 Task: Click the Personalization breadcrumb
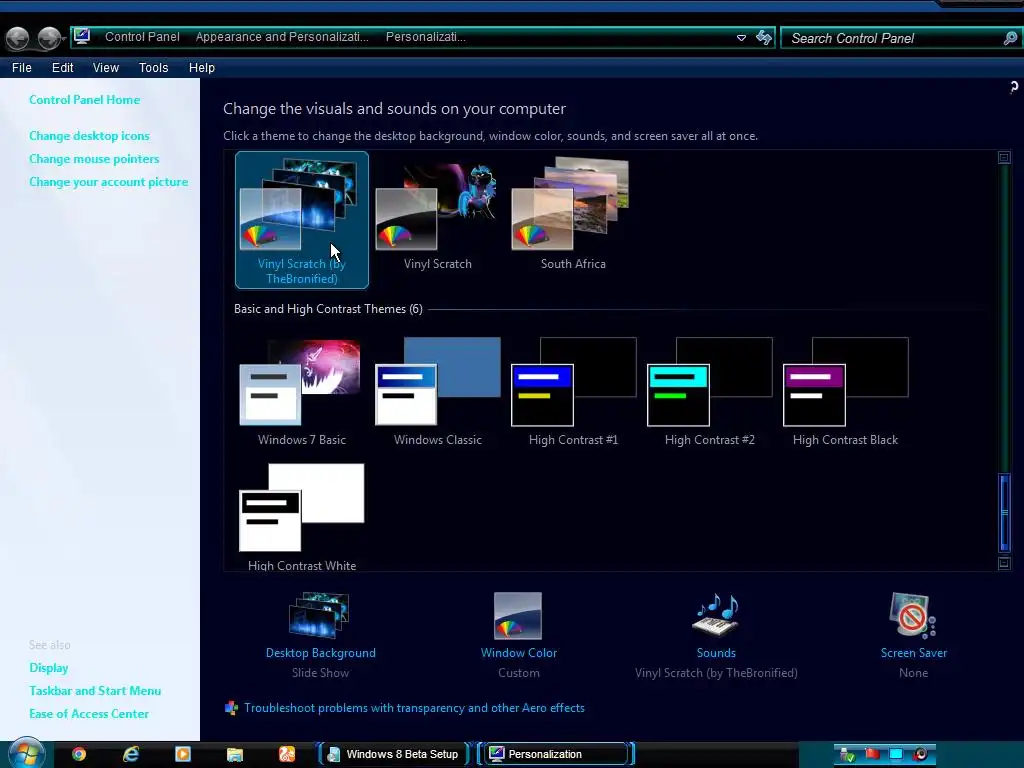(x=426, y=37)
